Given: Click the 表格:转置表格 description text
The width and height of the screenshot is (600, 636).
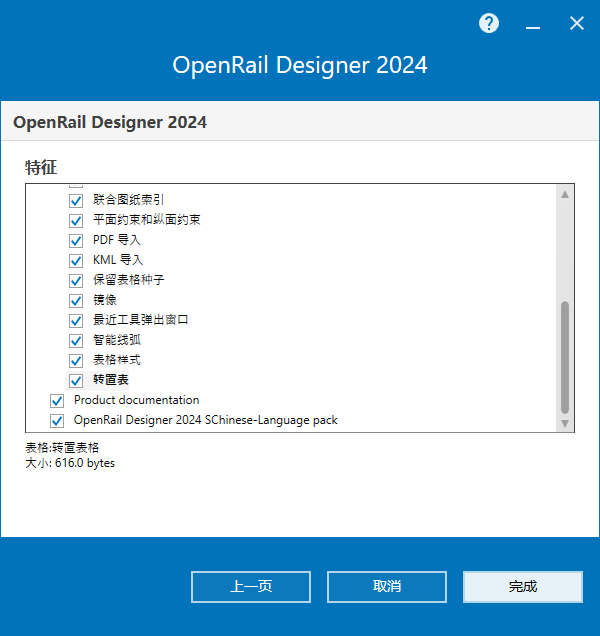Looking at the screenshot, I should coord(62,447).
